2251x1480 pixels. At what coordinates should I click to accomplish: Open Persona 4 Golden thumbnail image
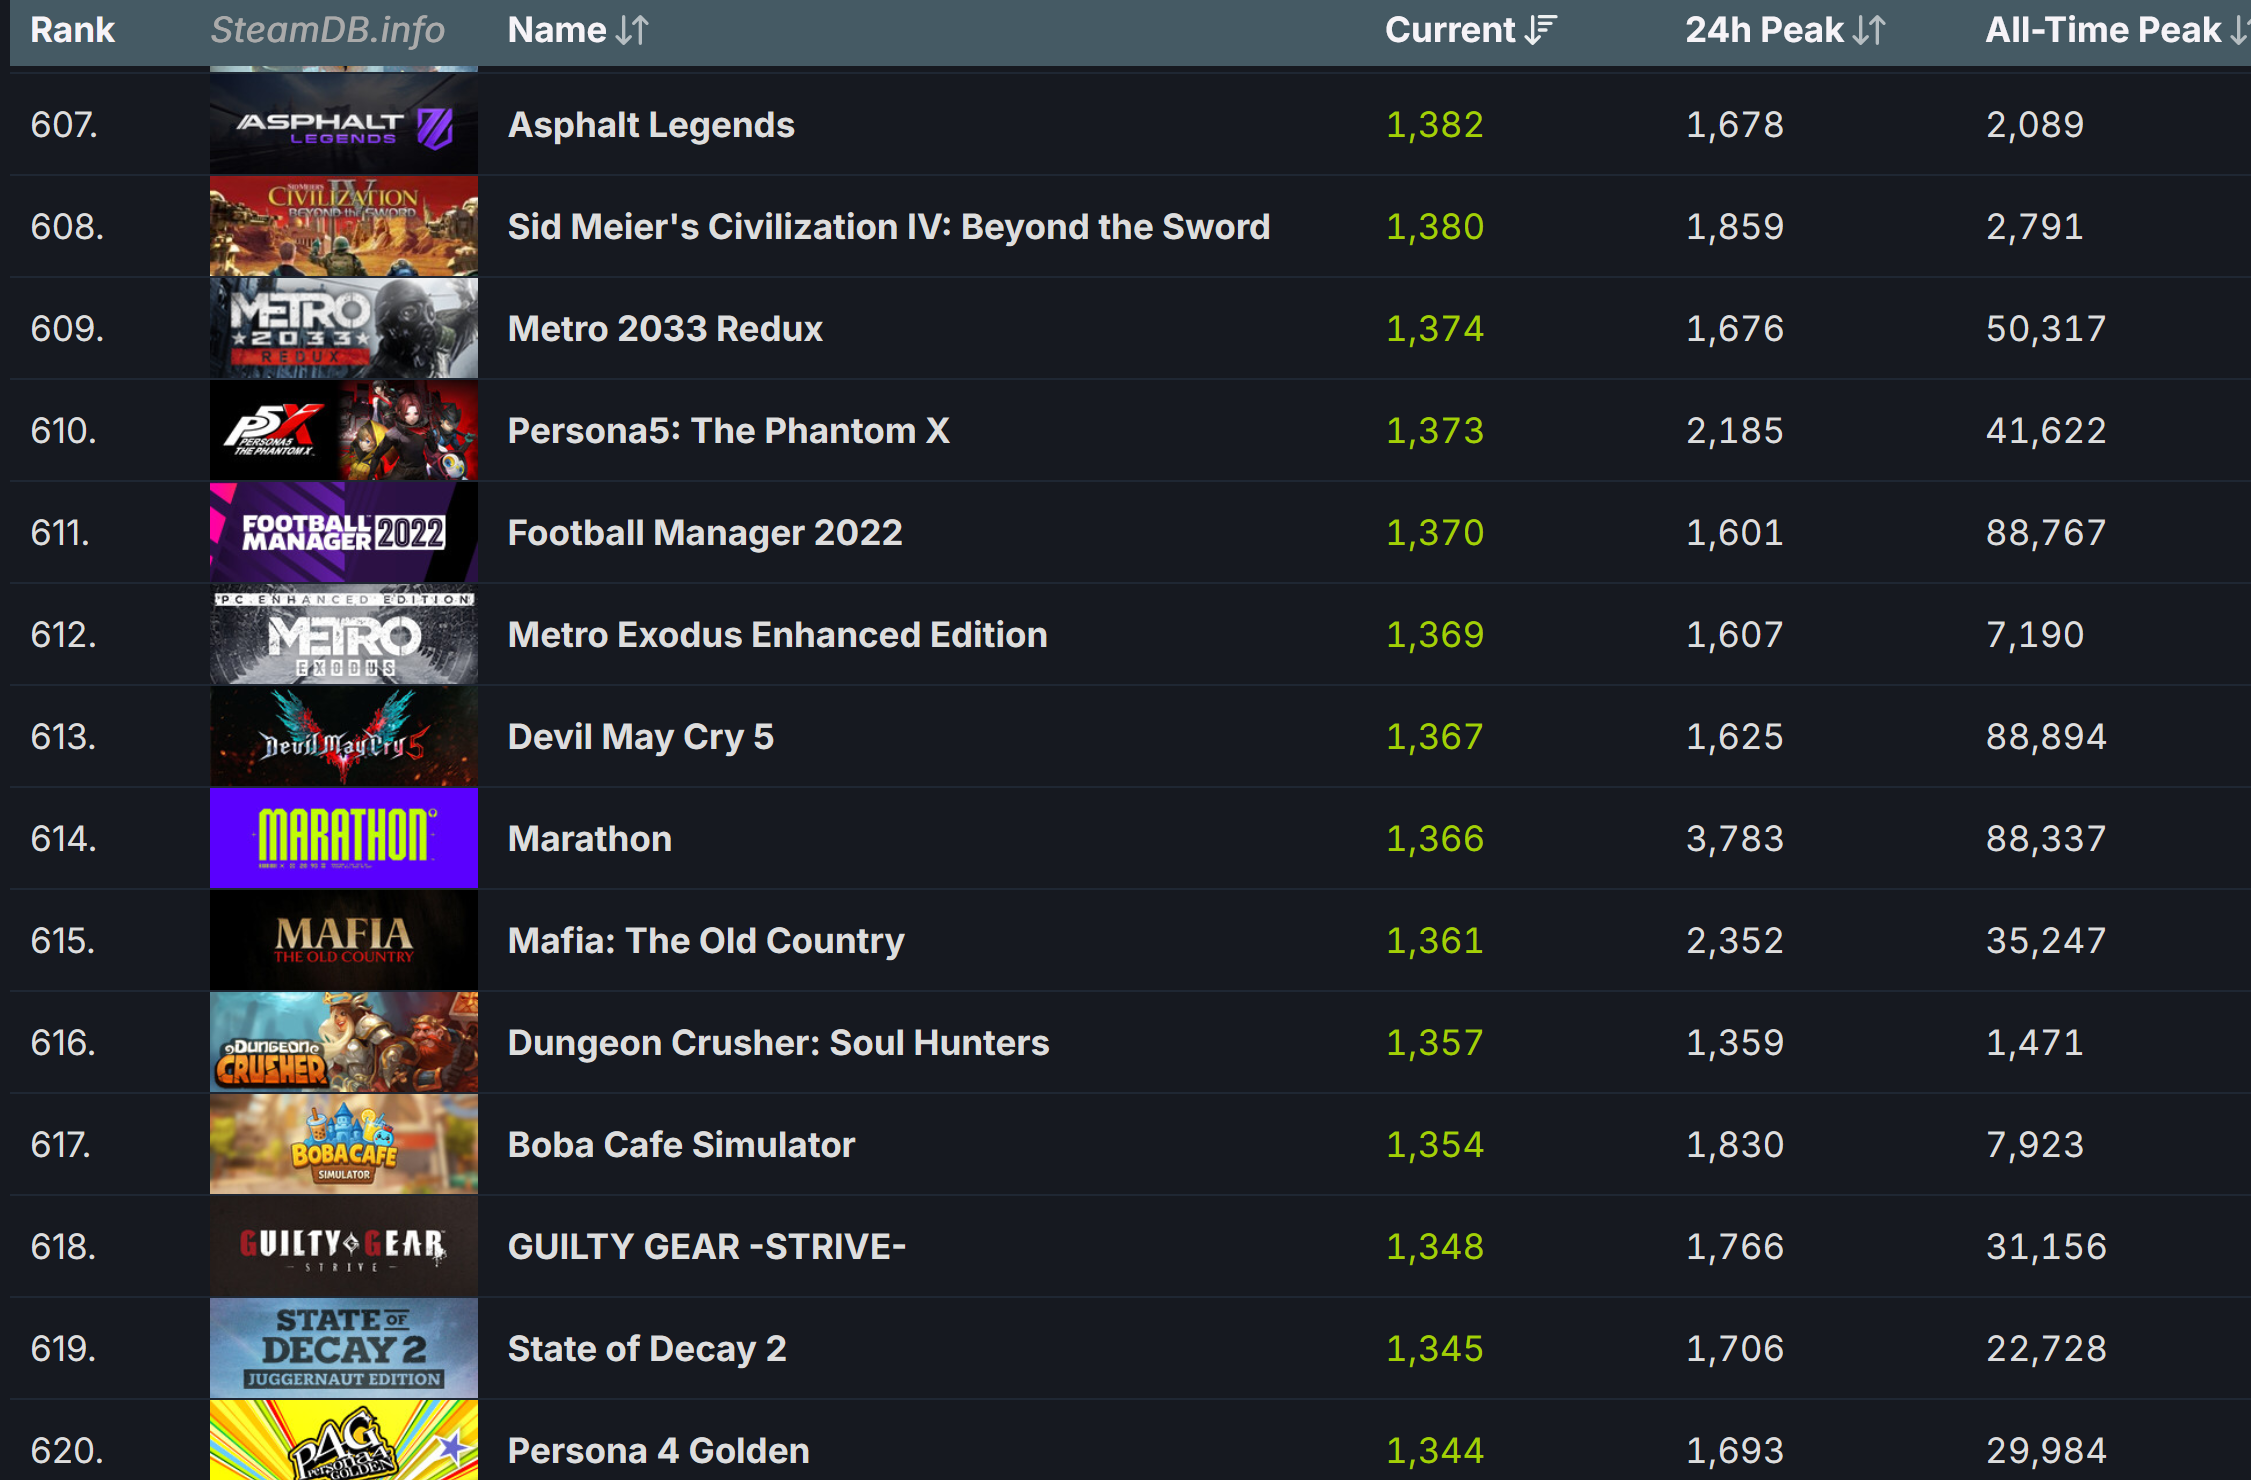point(344,1441)
